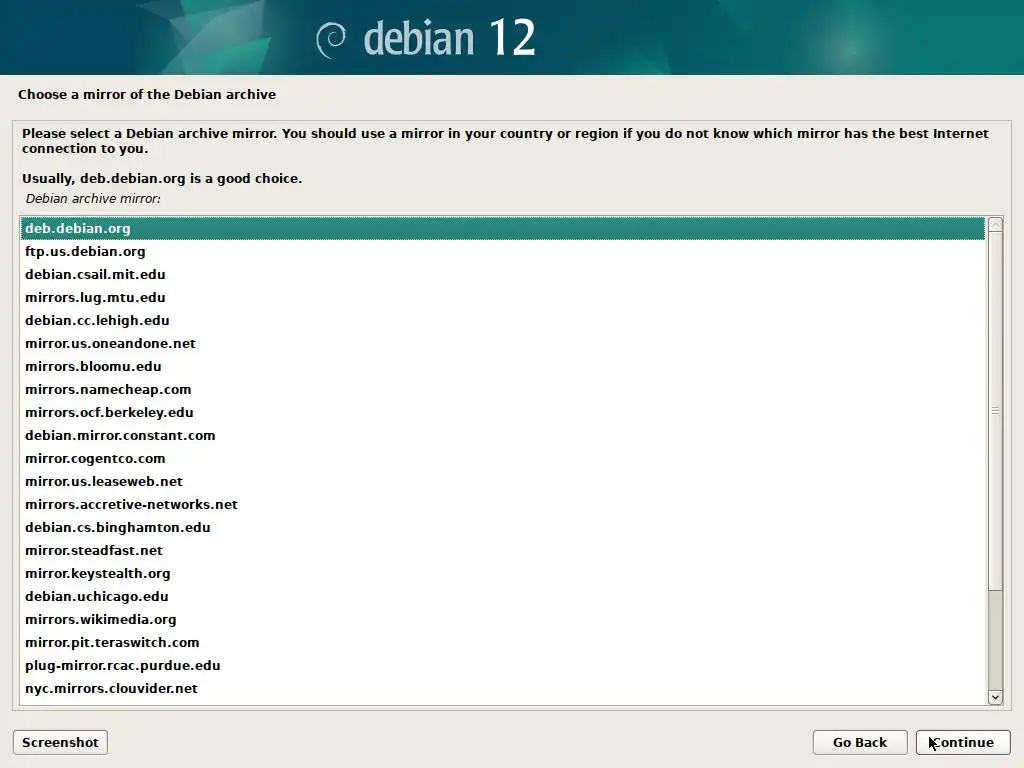Image resolution: width=1024 pixels, height=768 pixels.
Task: Pick mirror.cogentco.com from the list
Action: (x=502, y=458)
